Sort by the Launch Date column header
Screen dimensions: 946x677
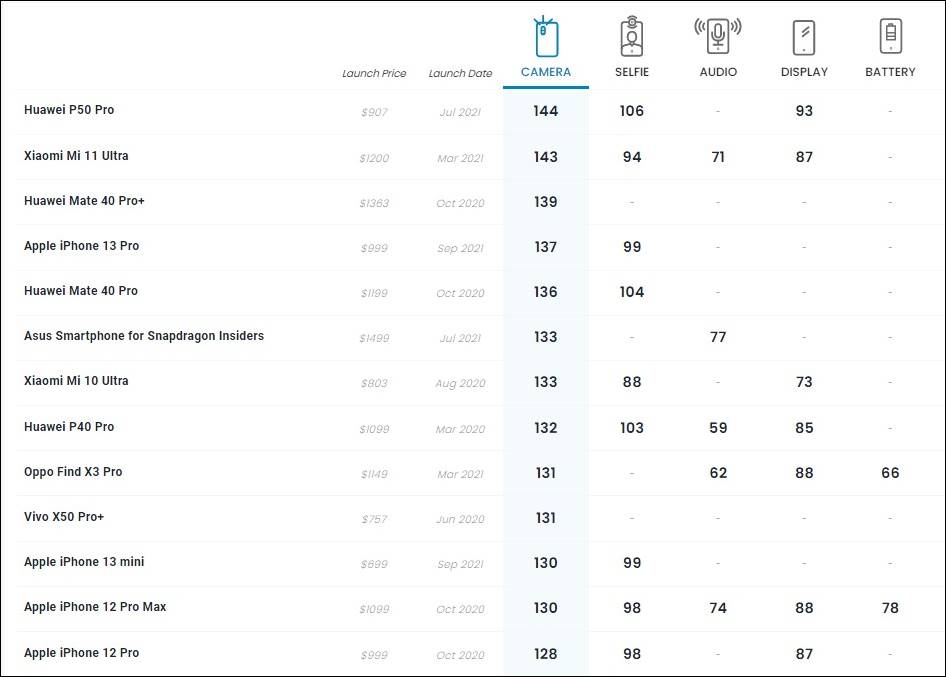click(460, 73)
